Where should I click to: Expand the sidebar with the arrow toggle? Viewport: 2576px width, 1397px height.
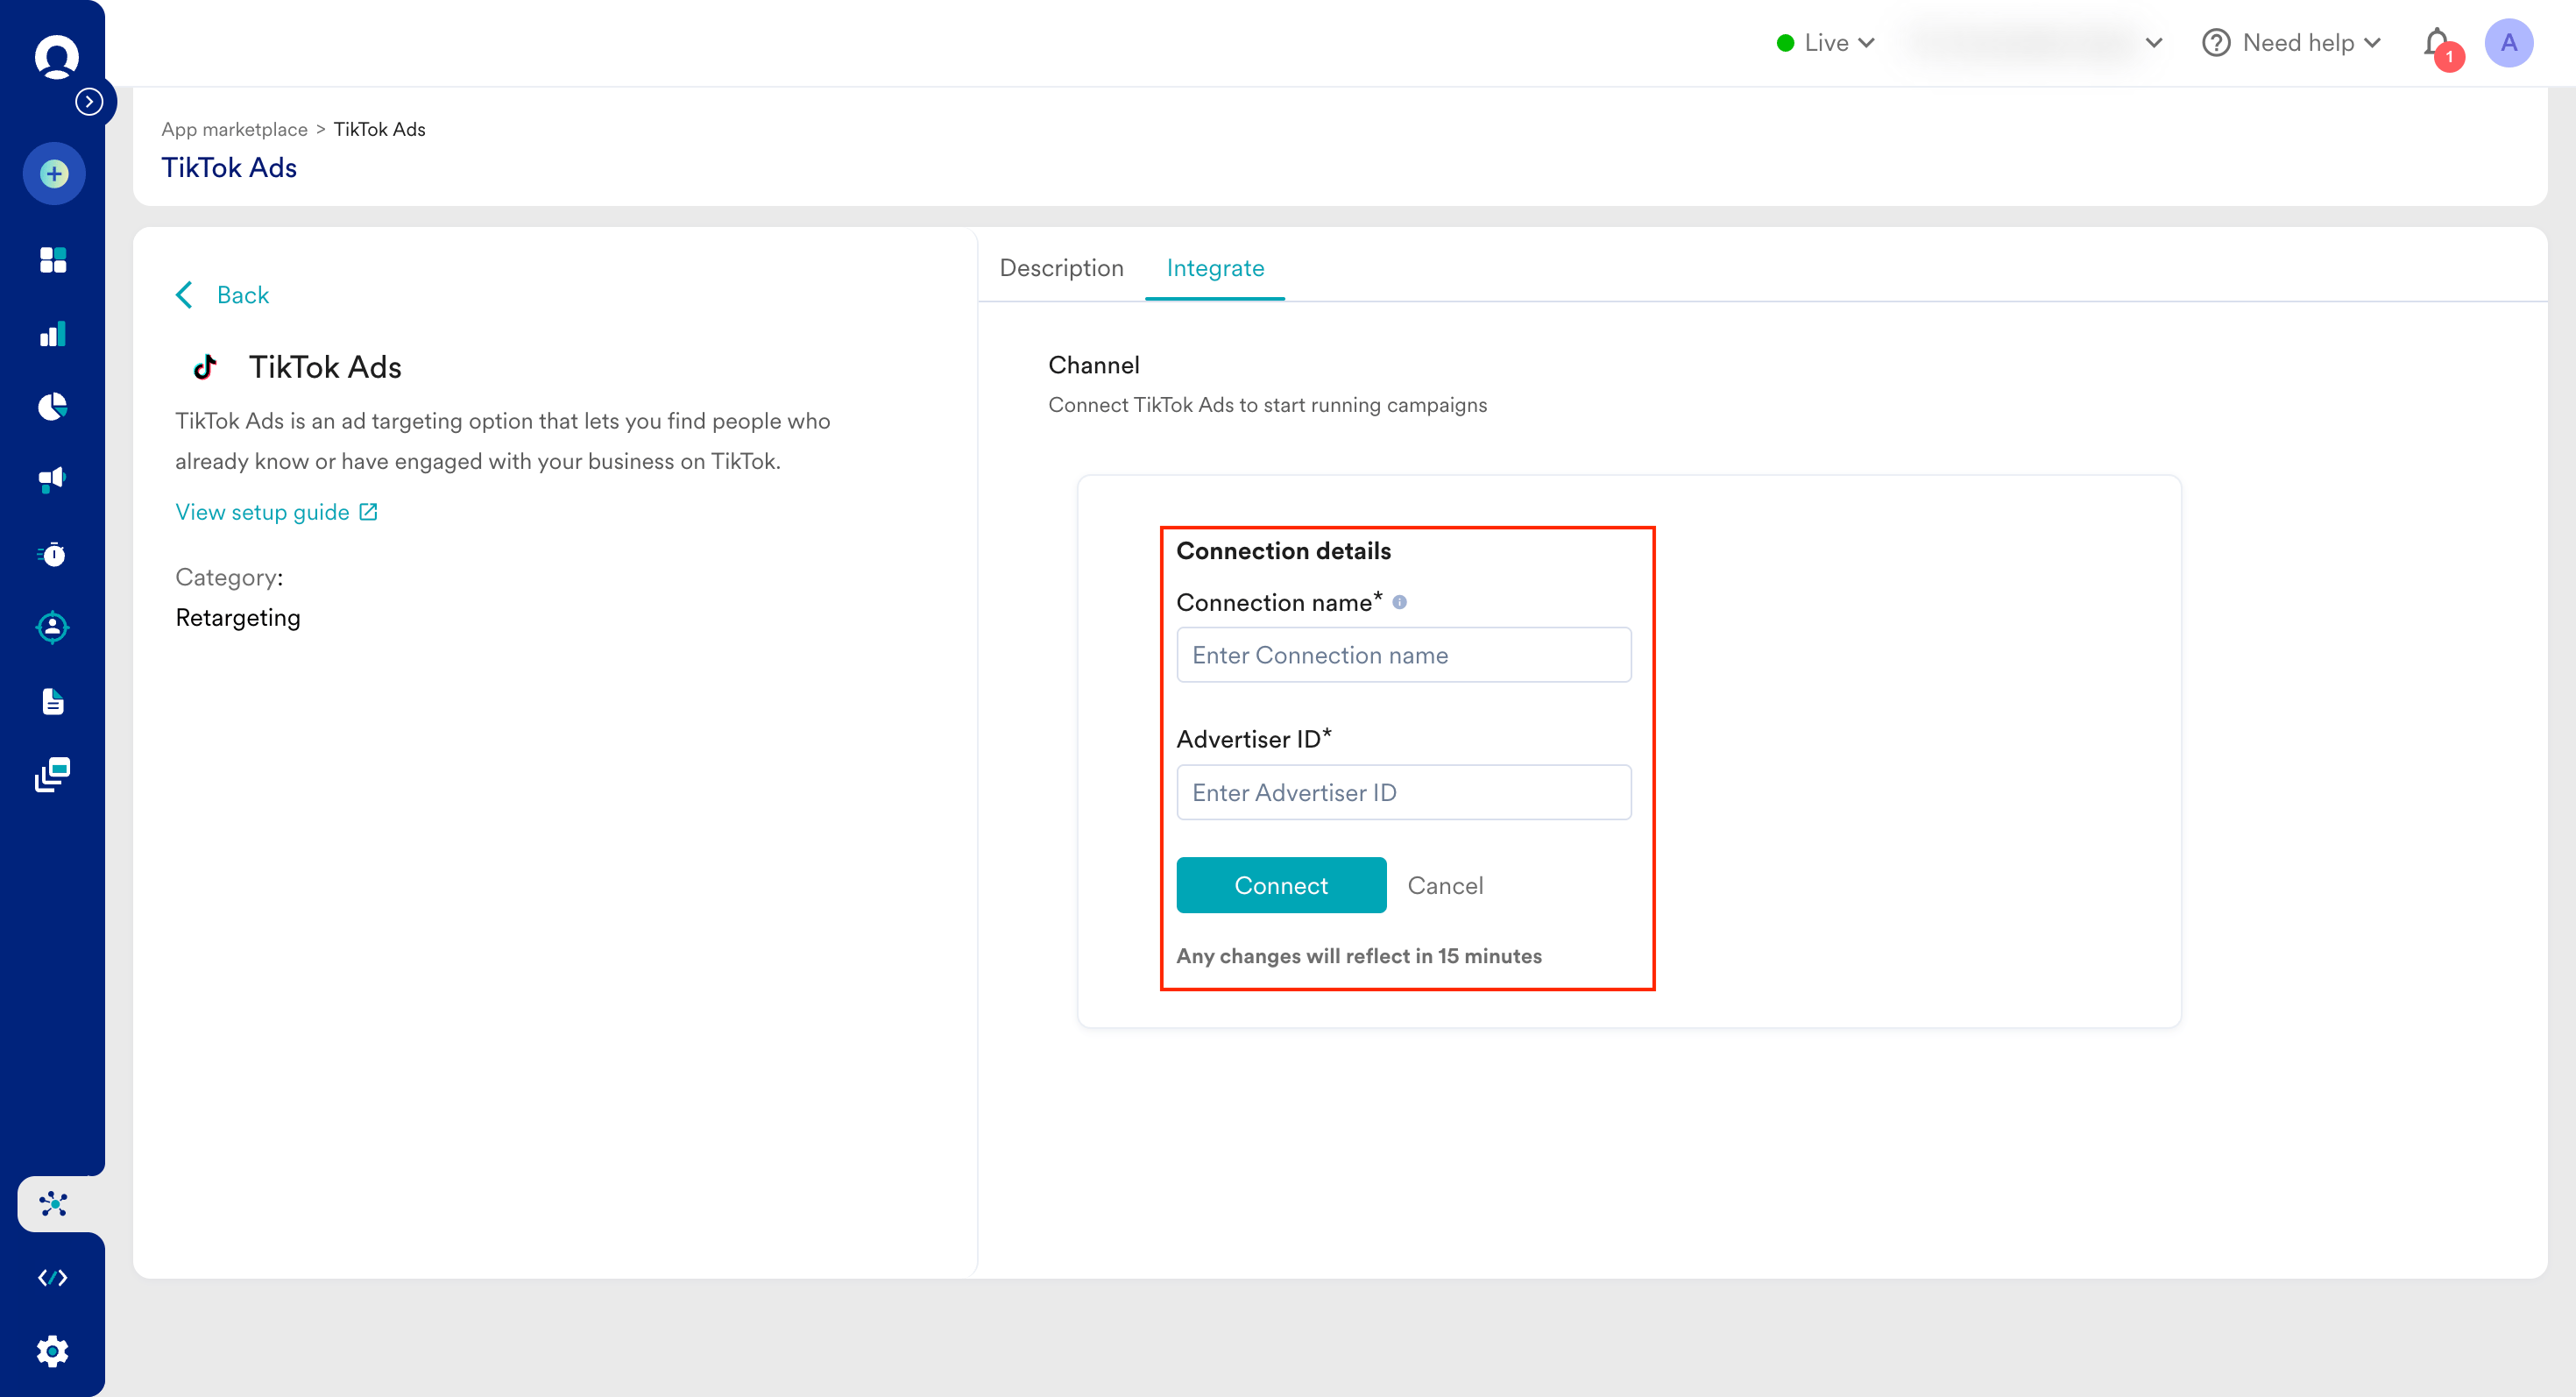click(89, 102)
